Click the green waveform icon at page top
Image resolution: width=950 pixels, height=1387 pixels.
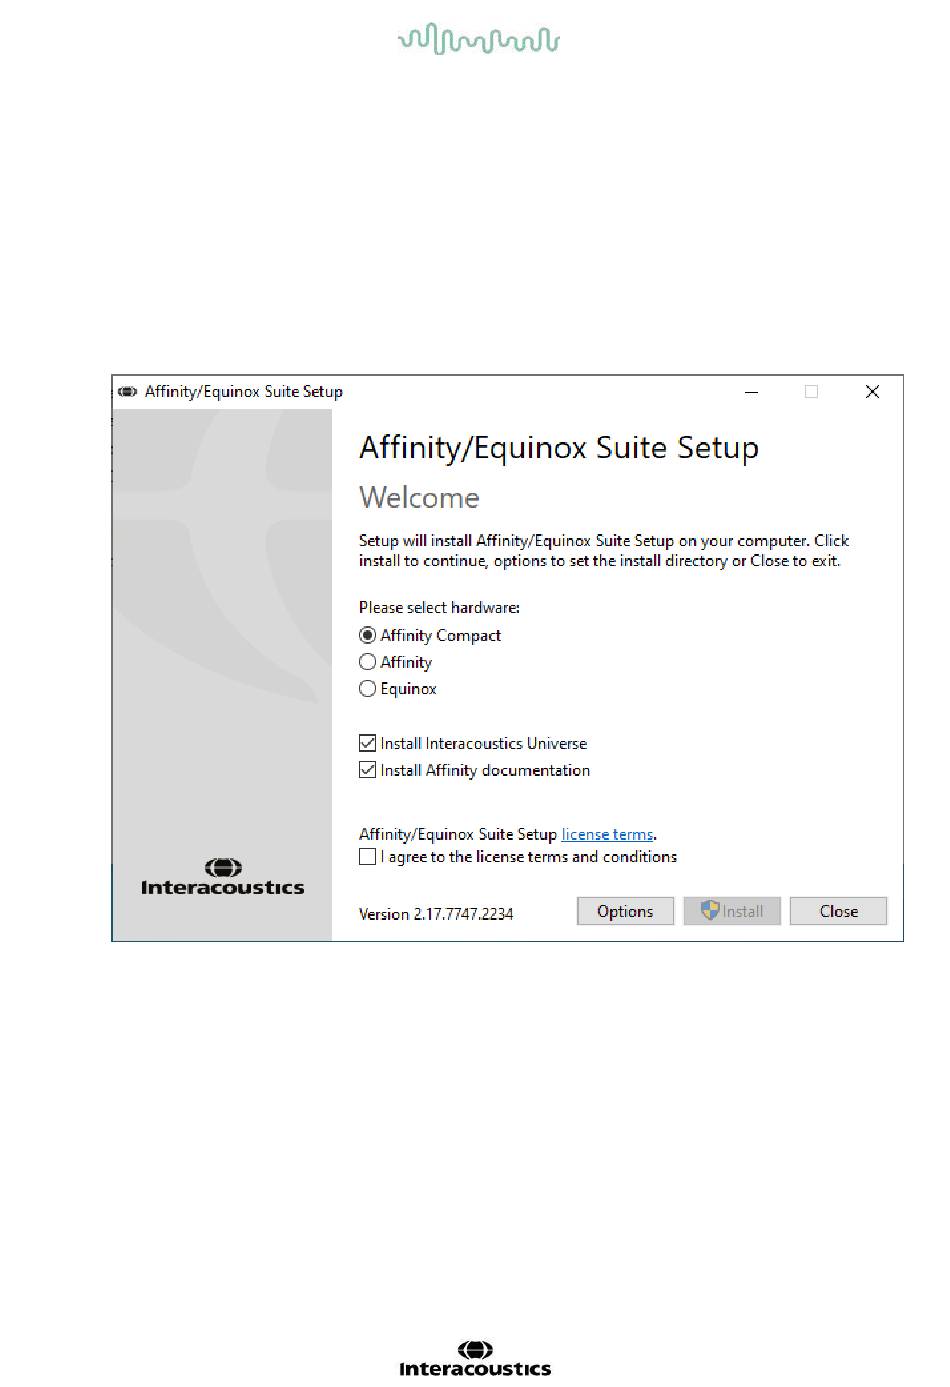[x=479, y=38]
